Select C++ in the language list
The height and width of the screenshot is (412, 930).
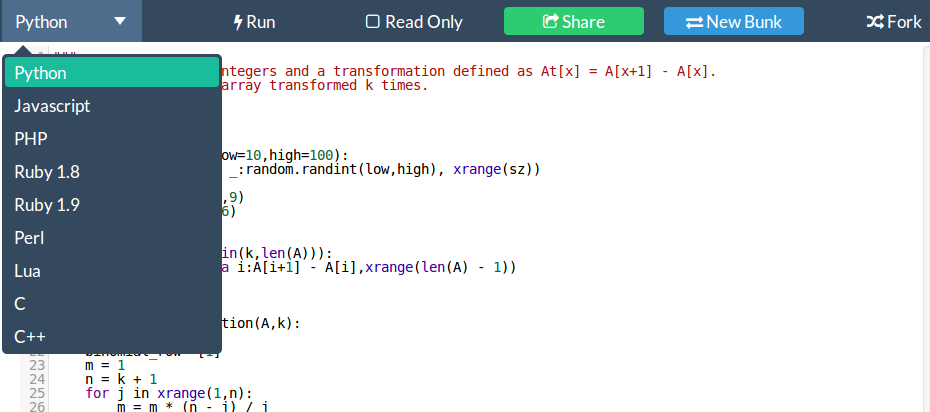click(112, 337)
